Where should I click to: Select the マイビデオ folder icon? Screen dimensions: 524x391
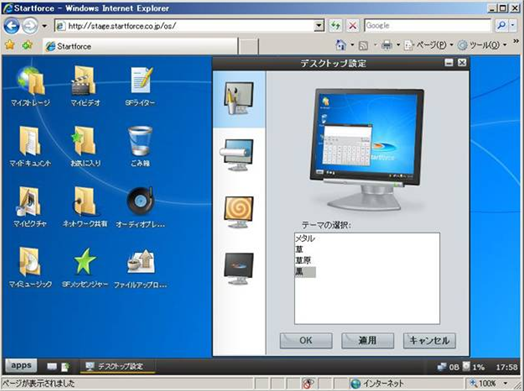click(x=84, y=81)
